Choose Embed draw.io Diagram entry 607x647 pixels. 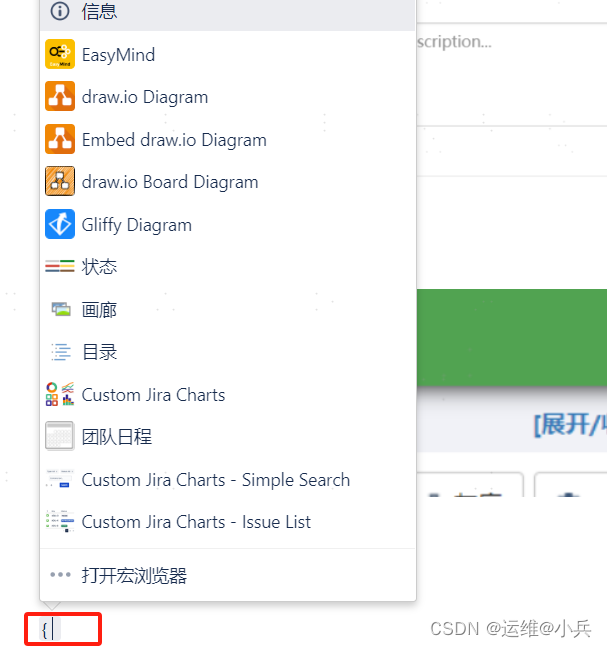(x=227, y=139)
